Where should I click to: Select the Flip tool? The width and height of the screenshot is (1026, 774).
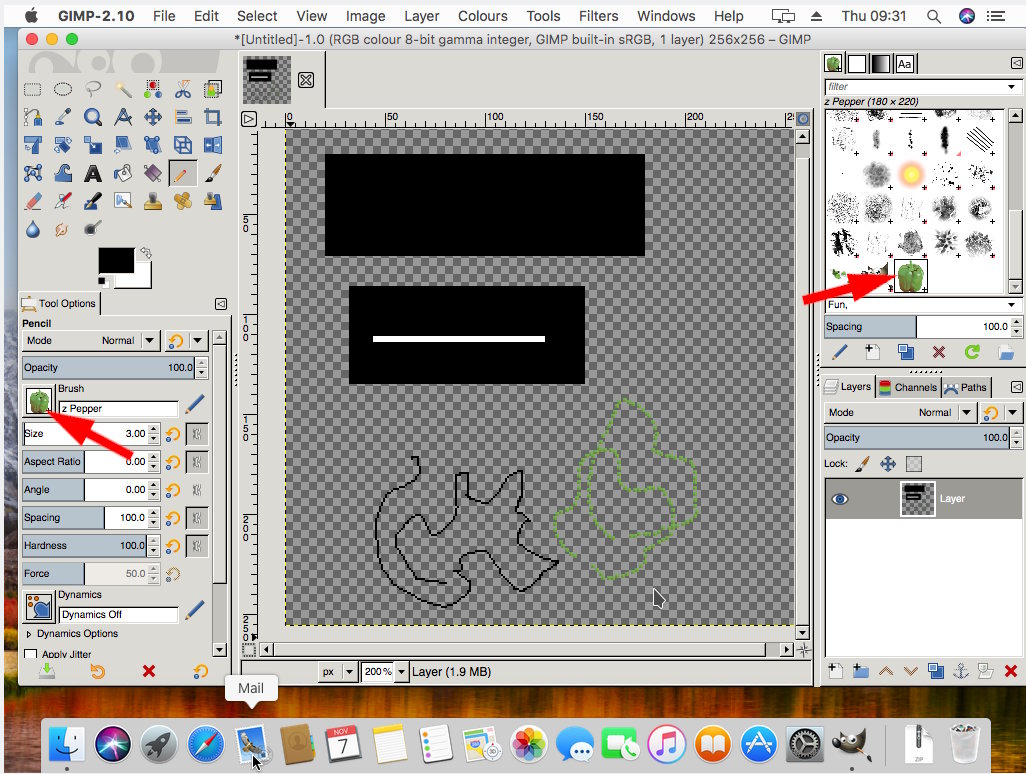coord(213,145)
